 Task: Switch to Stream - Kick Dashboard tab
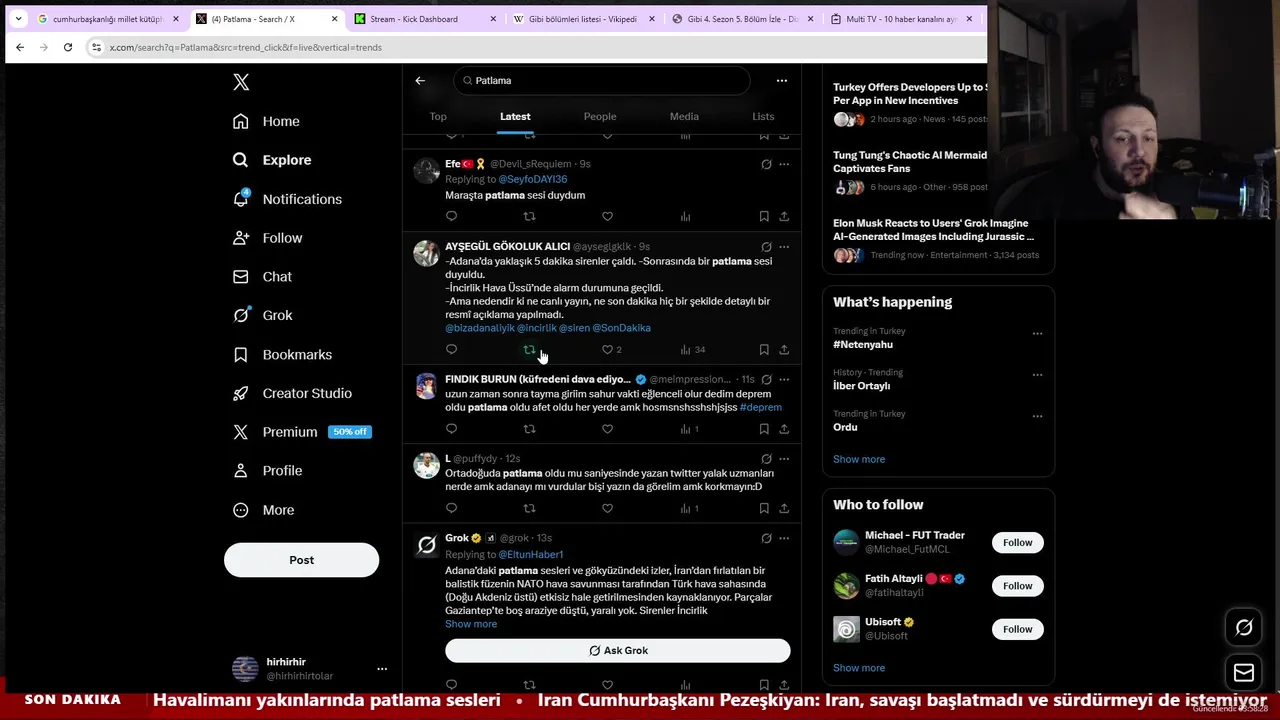(x=425, y=19)
